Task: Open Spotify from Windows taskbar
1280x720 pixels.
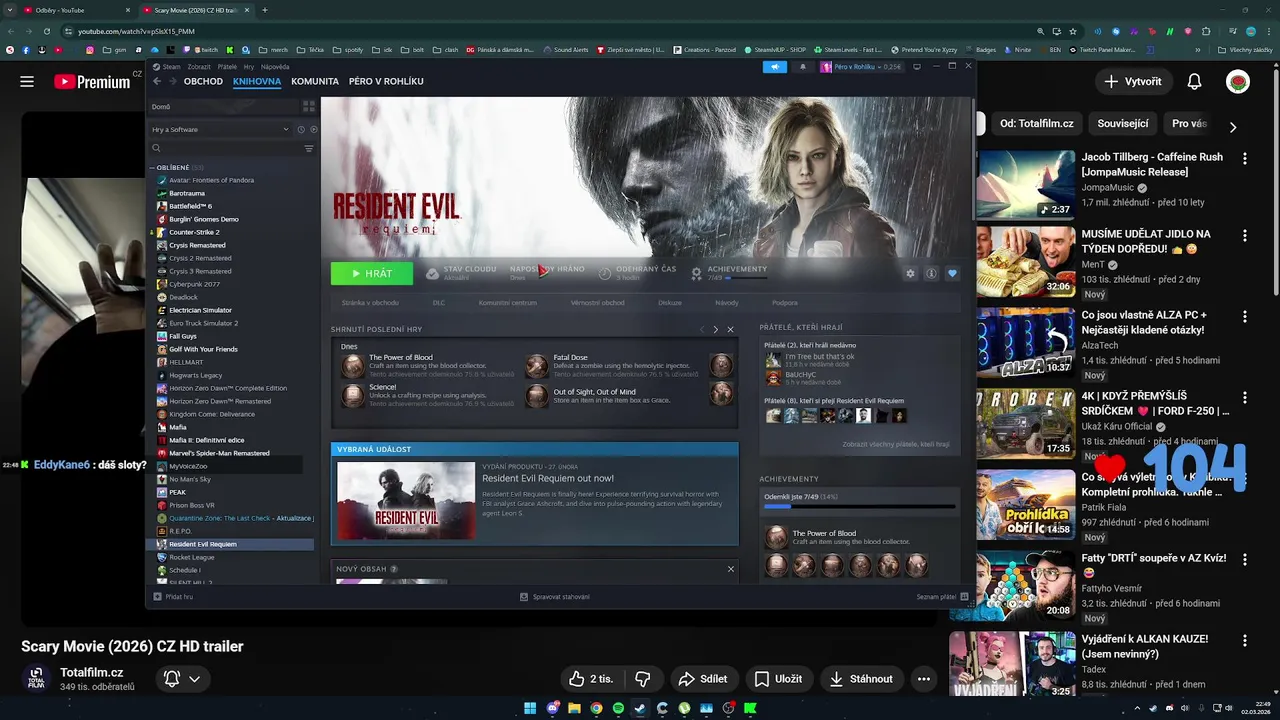Action: pos(618,708)
